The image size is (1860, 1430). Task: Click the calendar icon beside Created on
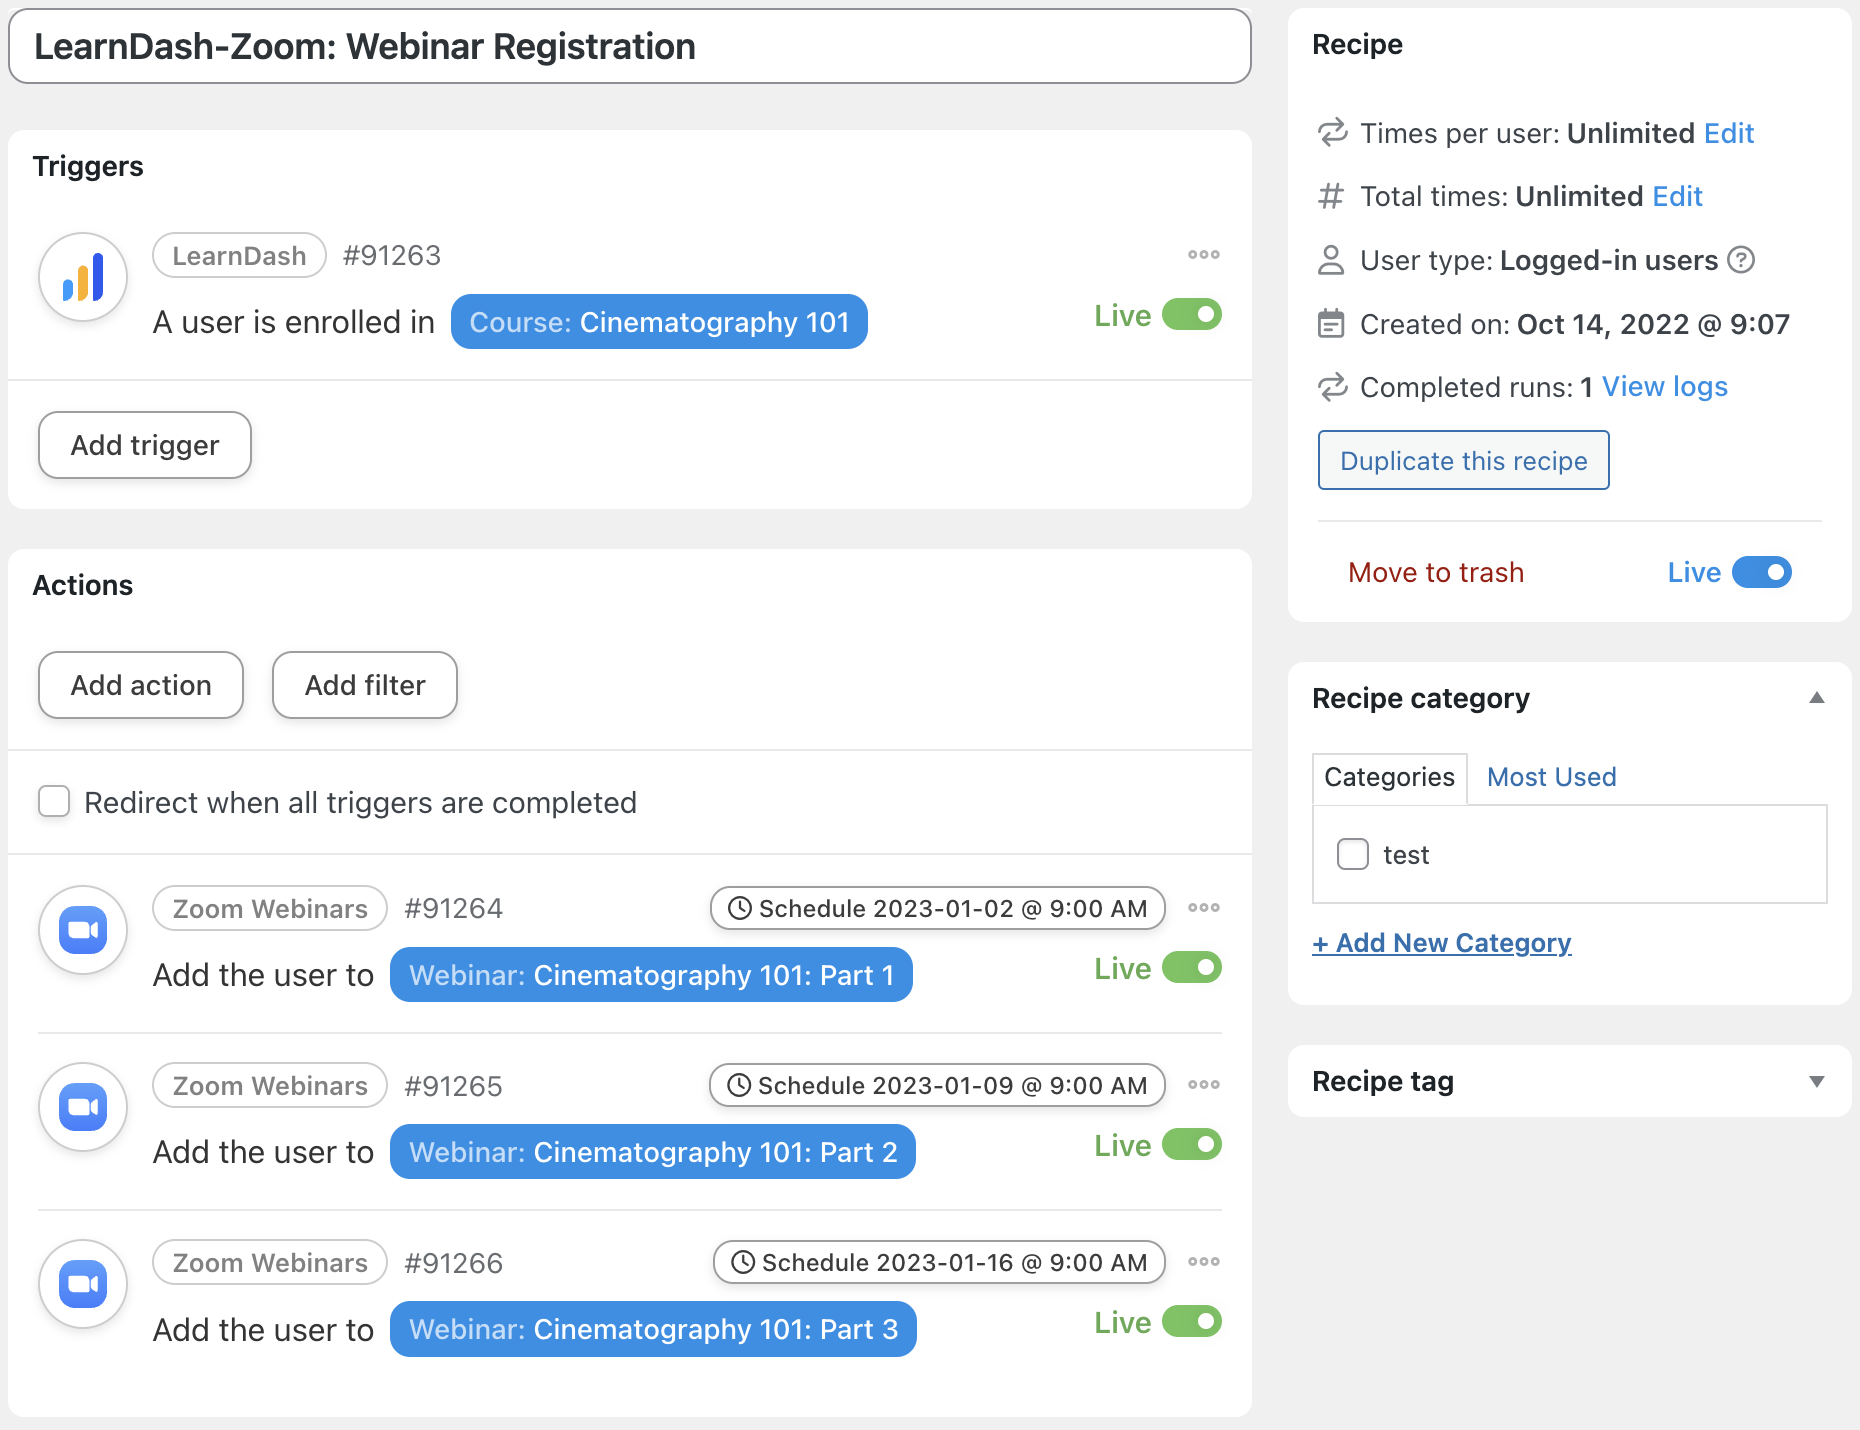tap(1331, 324)
